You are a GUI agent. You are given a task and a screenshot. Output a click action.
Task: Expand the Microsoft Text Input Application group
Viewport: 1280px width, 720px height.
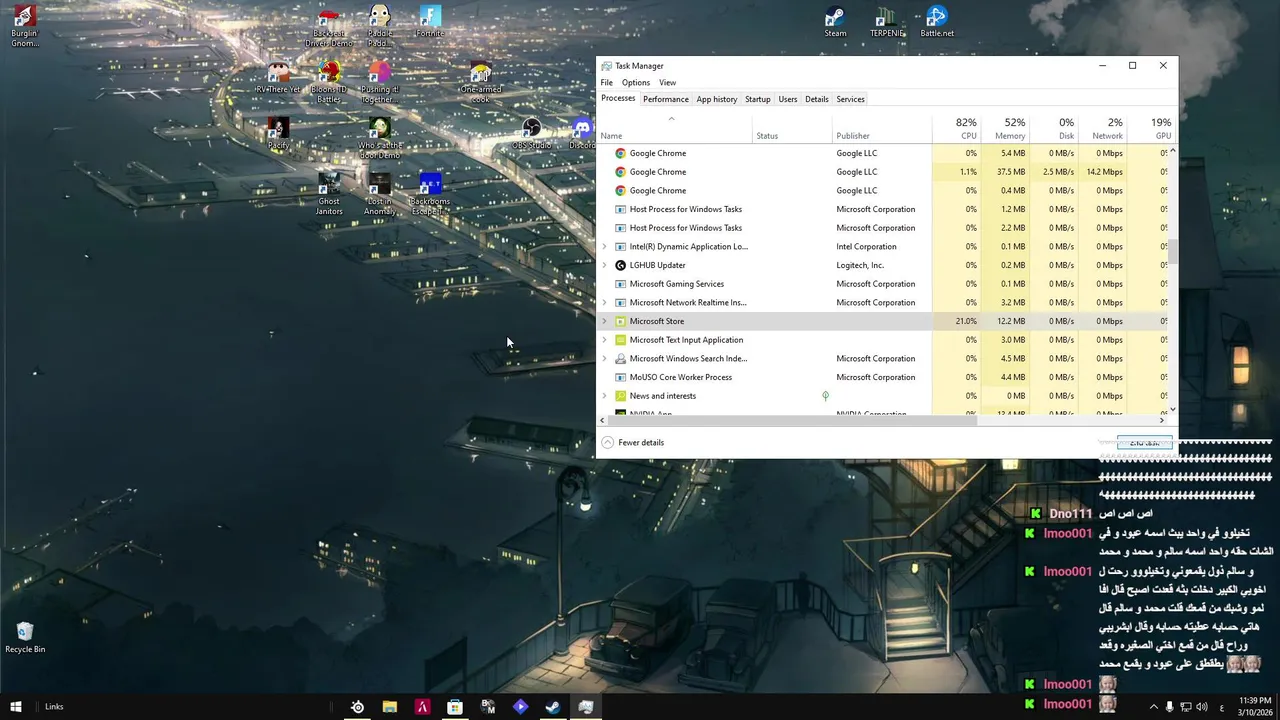click(x=604, y=340)
